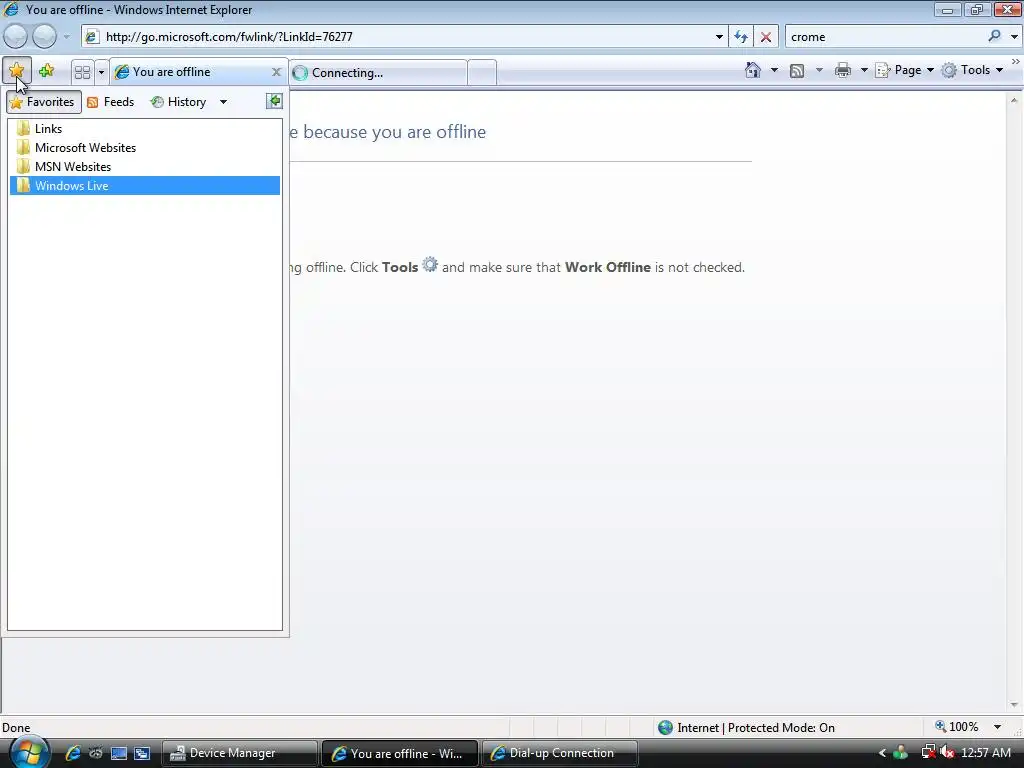Click the network tray icon

point(928,753)
